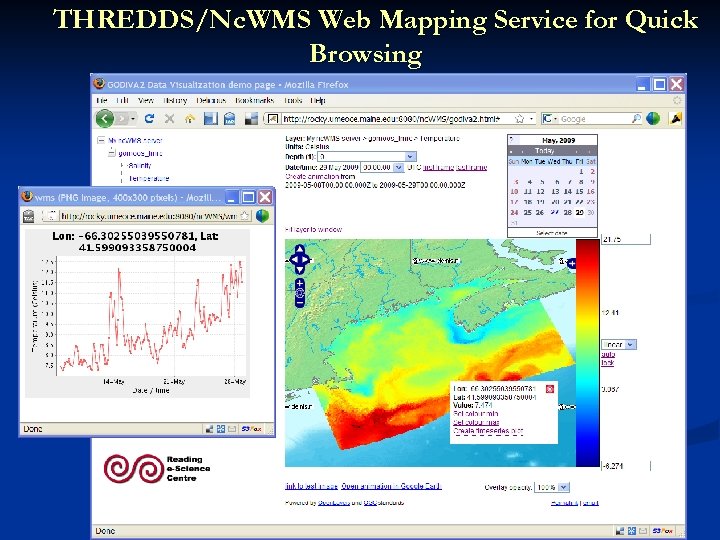Click 'link to test image' link
The width and height of the screenshot is (720, 540).
[311, 486]
